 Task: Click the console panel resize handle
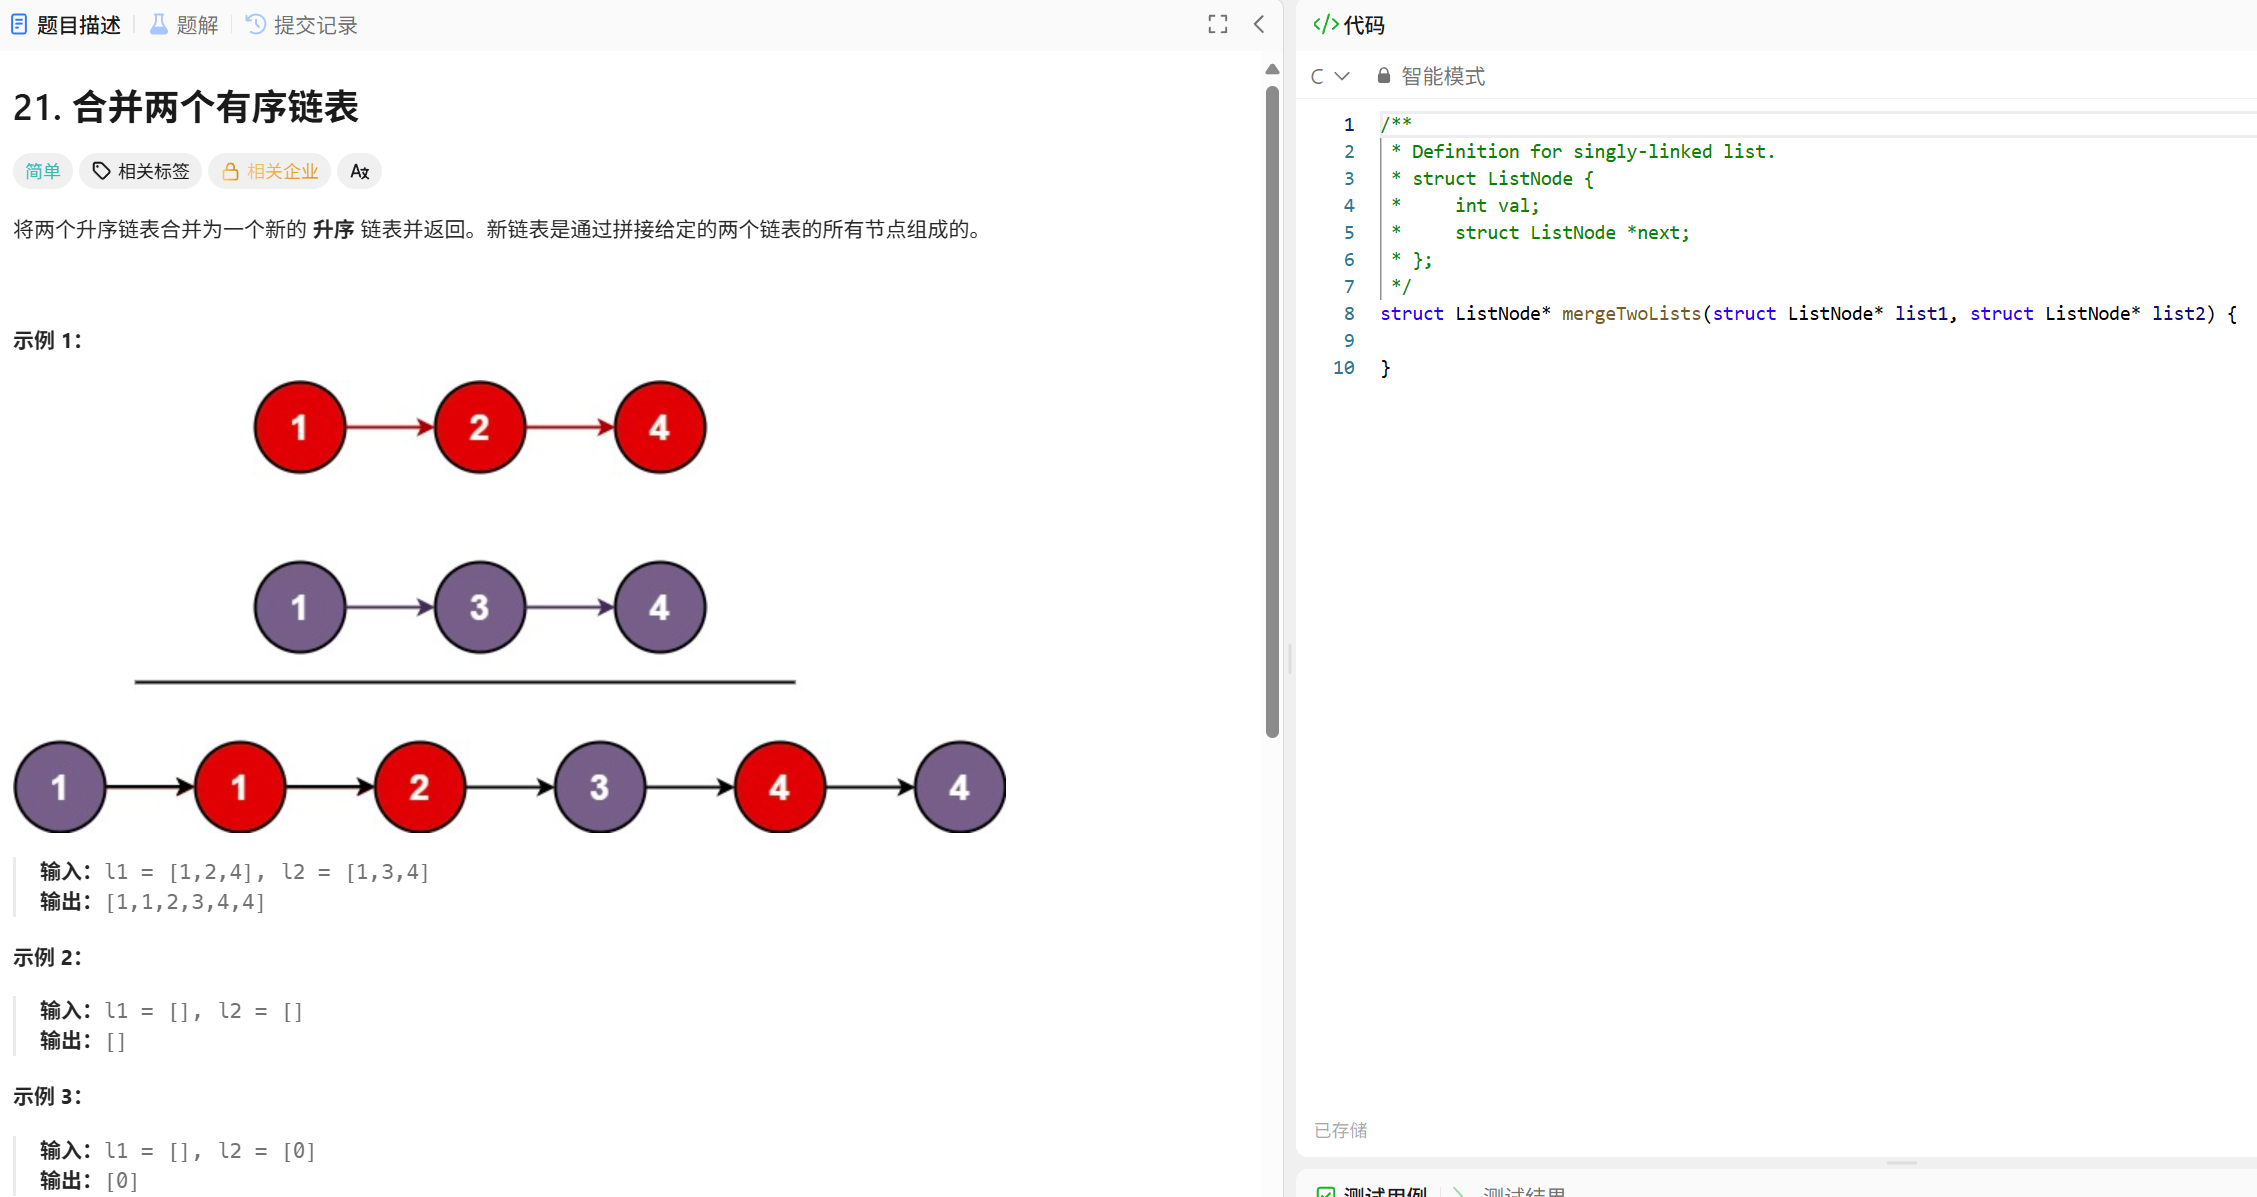1901,1163
